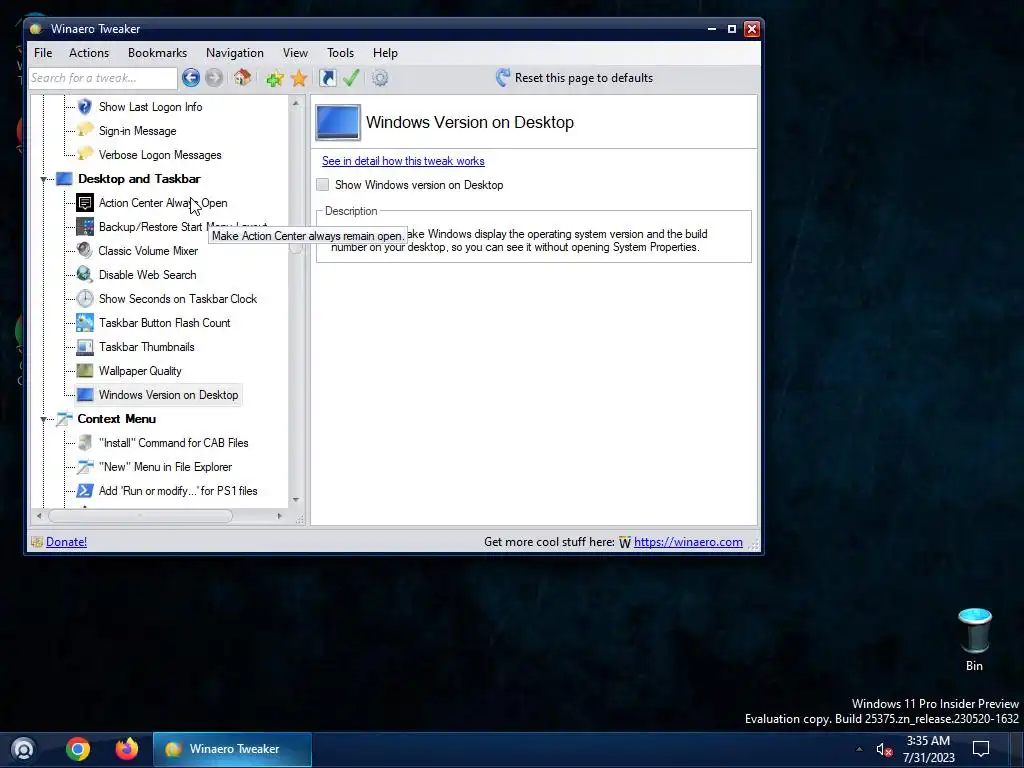Select Classic Volume Mixer in the tree

(x=148, y=251)
